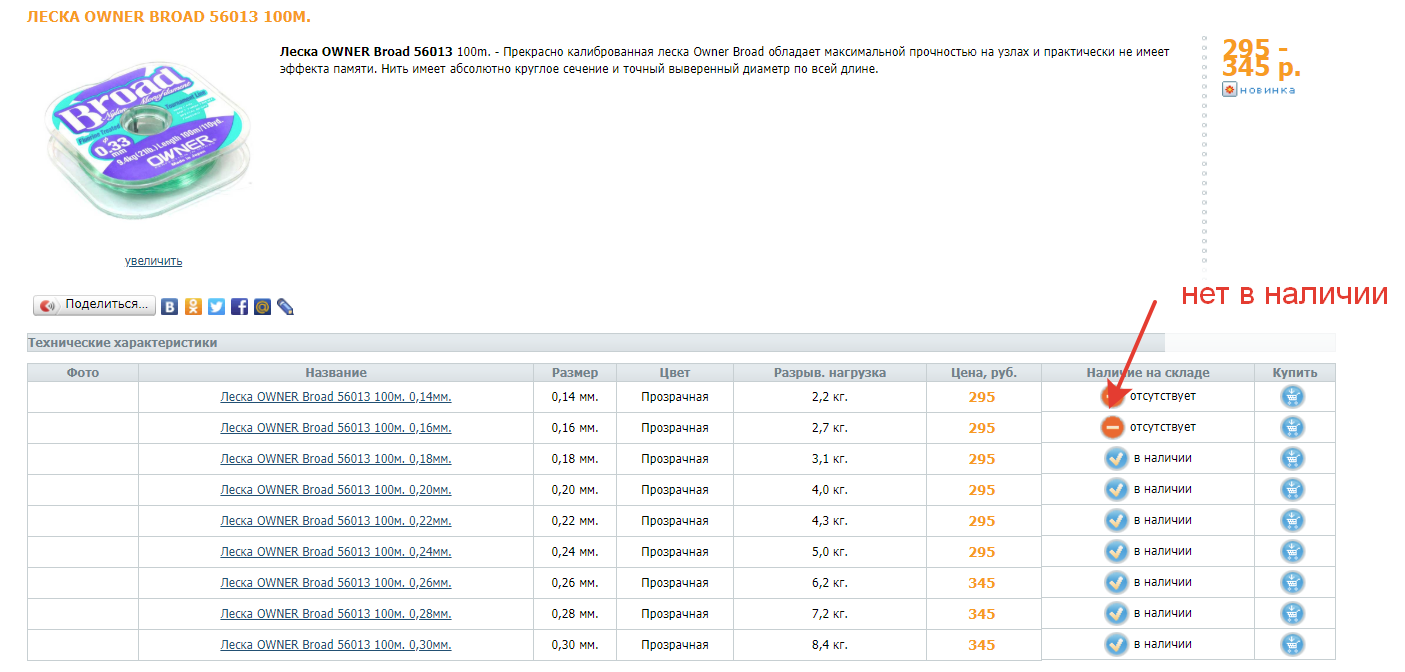Share via the Odnoklassniki icon
Image resolution: width=1405 pixels, height=672 pixels.
[193, 307]
